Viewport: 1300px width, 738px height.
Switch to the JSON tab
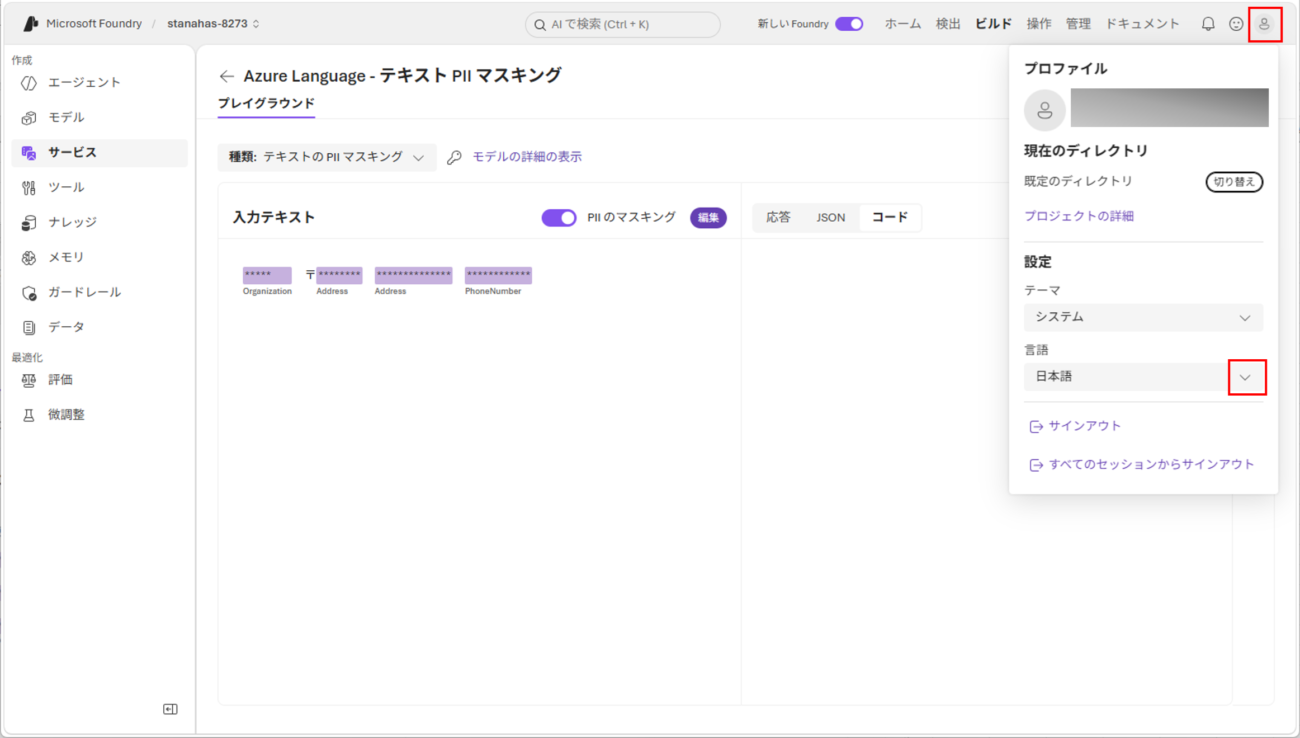tap(830, 217)
